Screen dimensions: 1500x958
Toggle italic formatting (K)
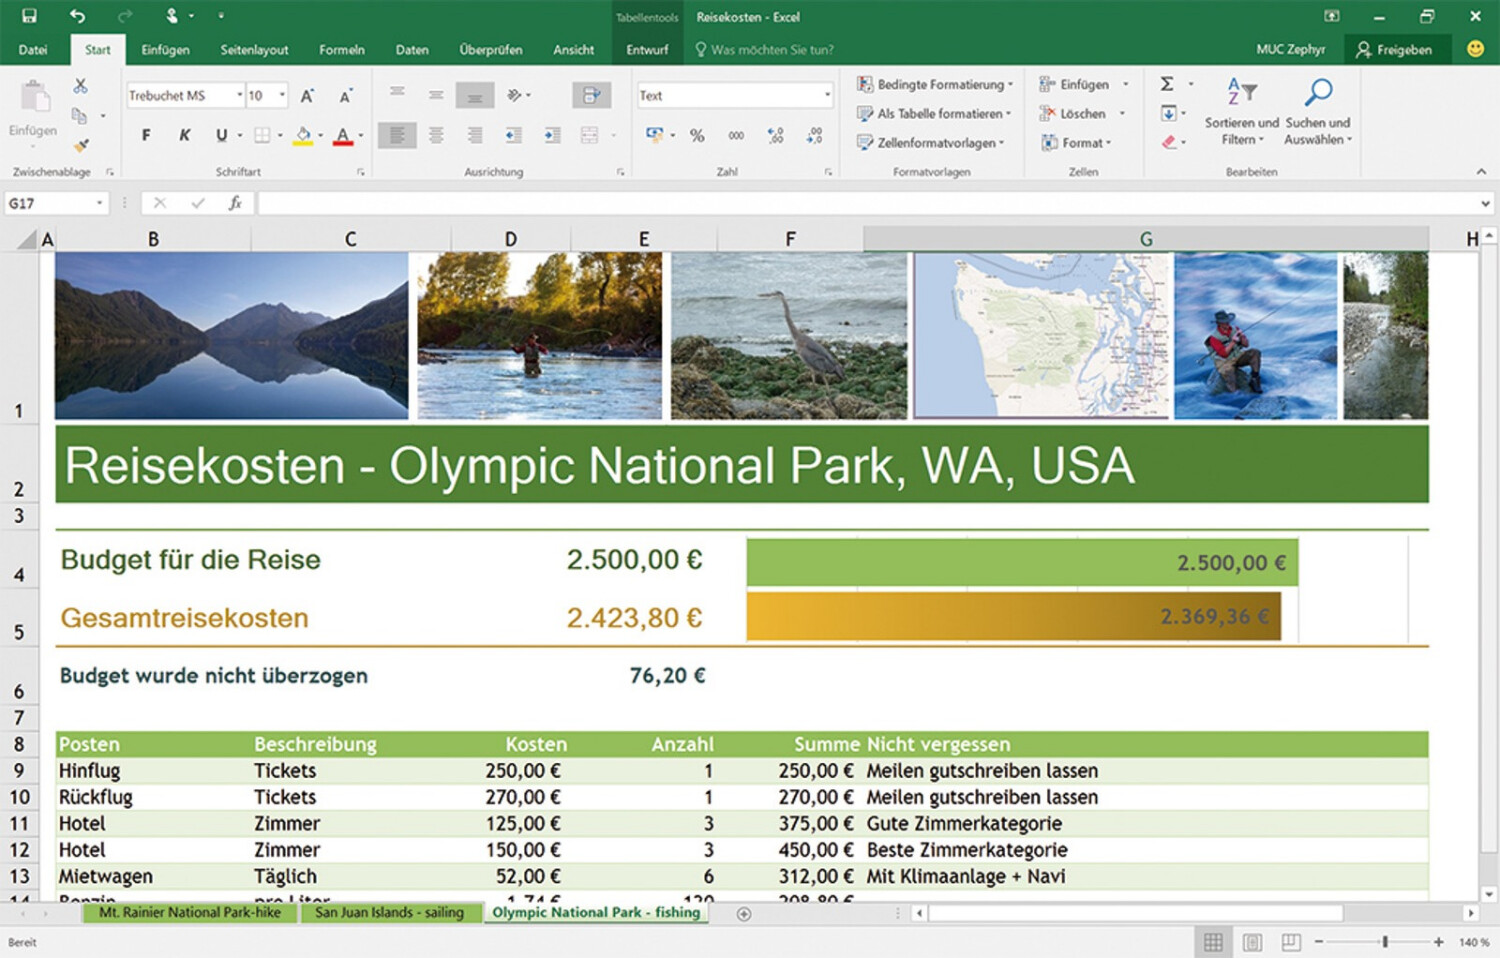point(184,136)
